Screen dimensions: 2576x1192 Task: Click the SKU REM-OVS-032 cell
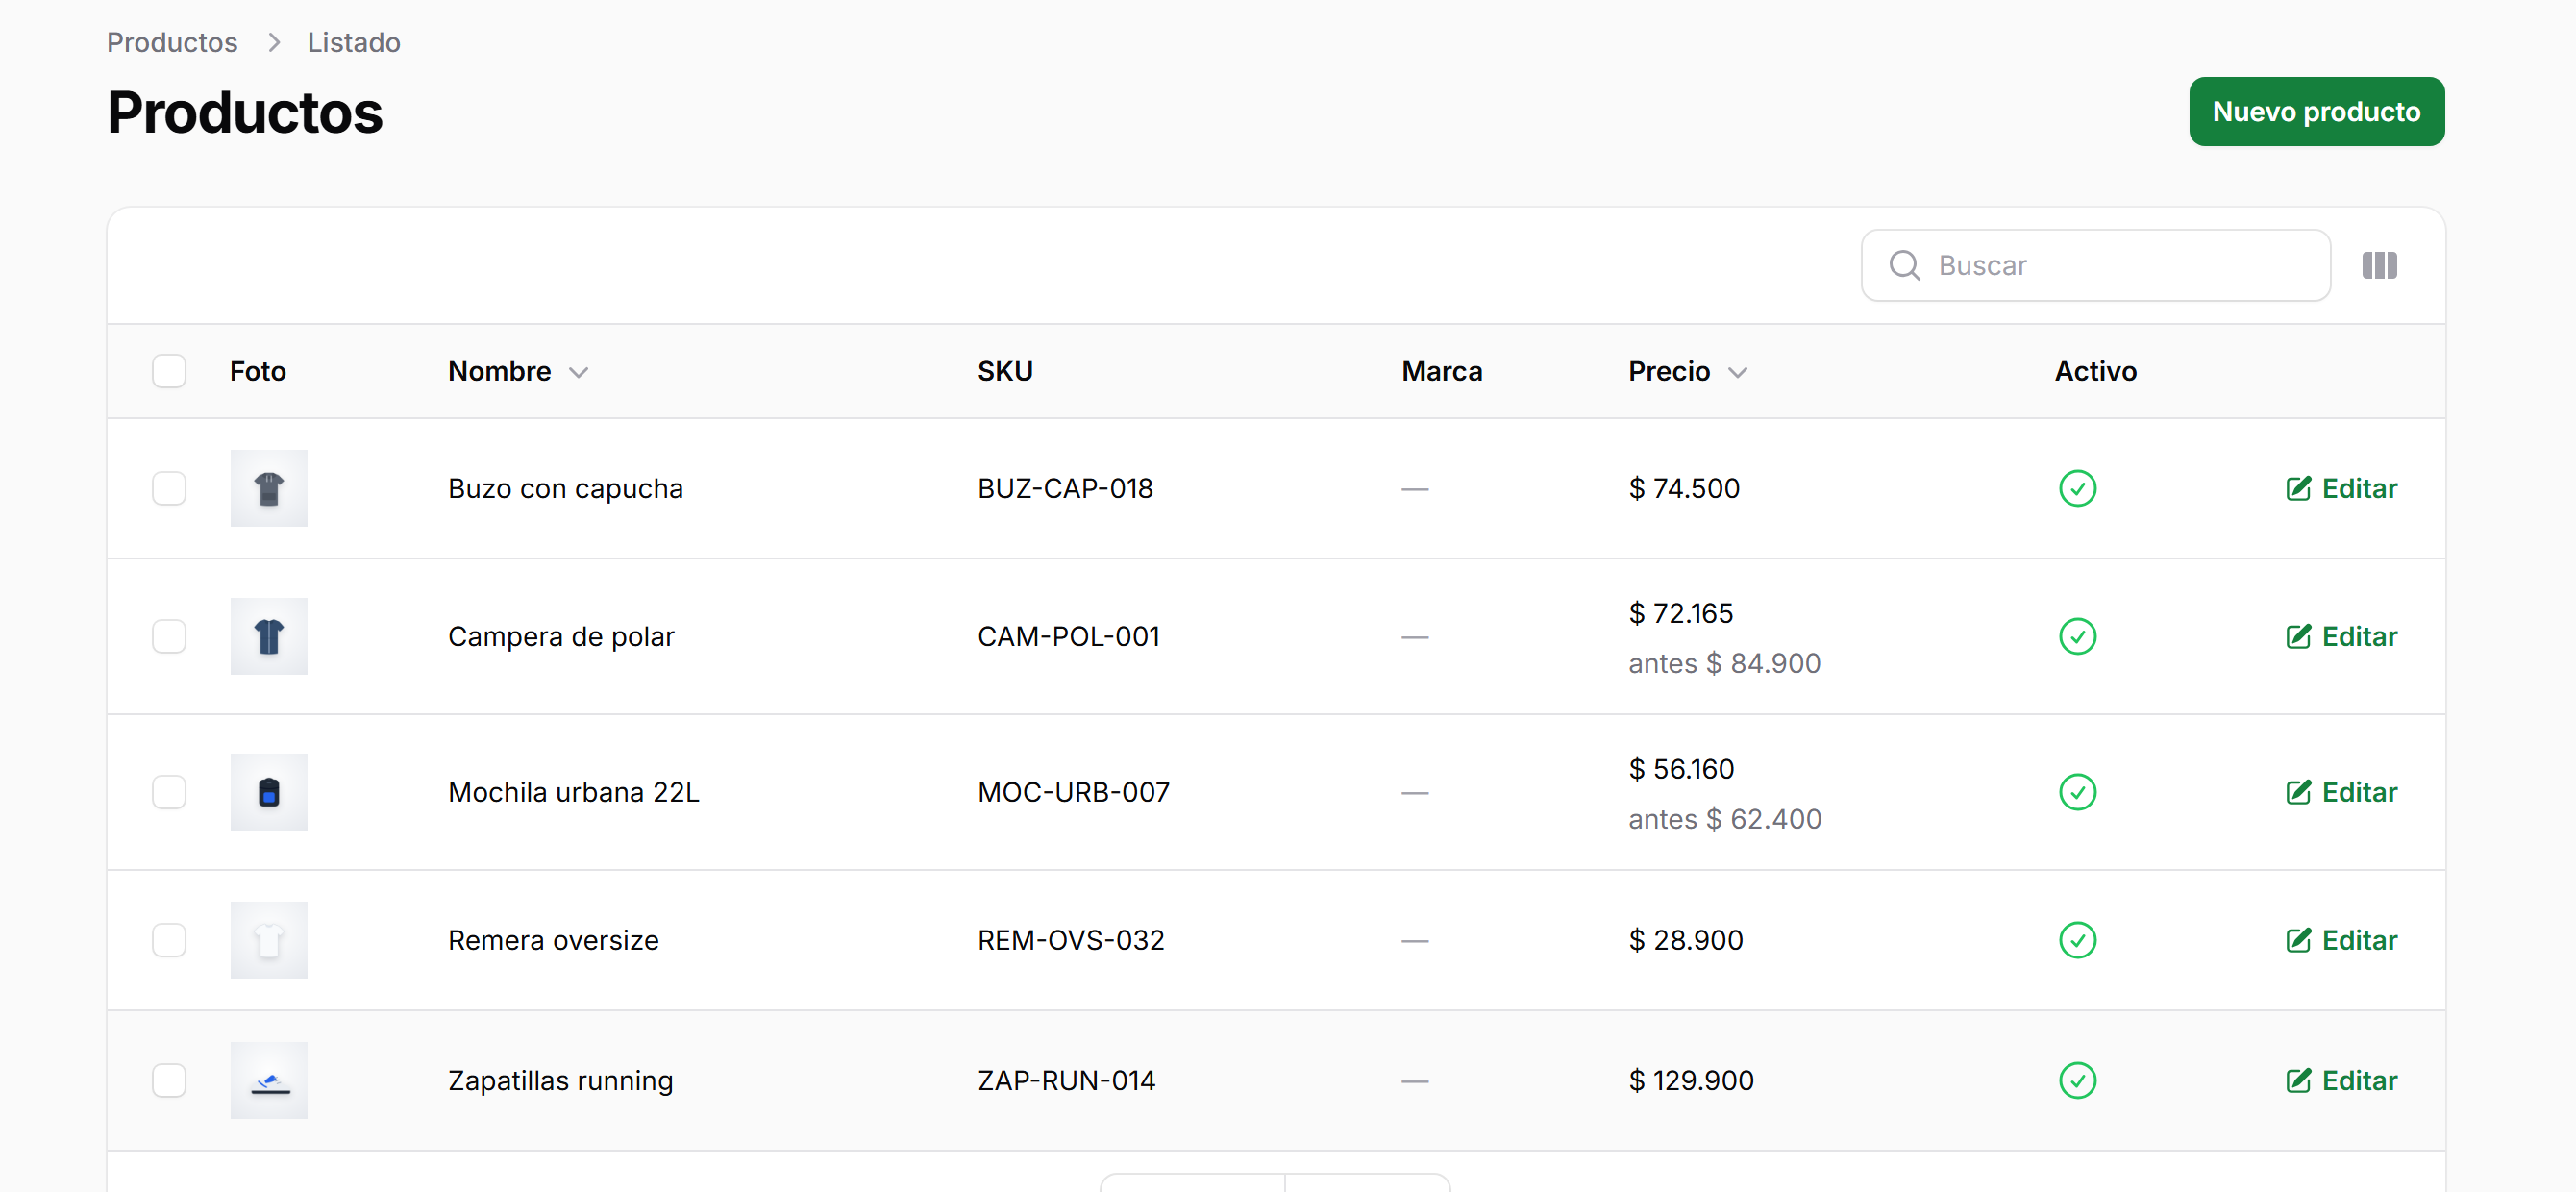click(1071, 940)
